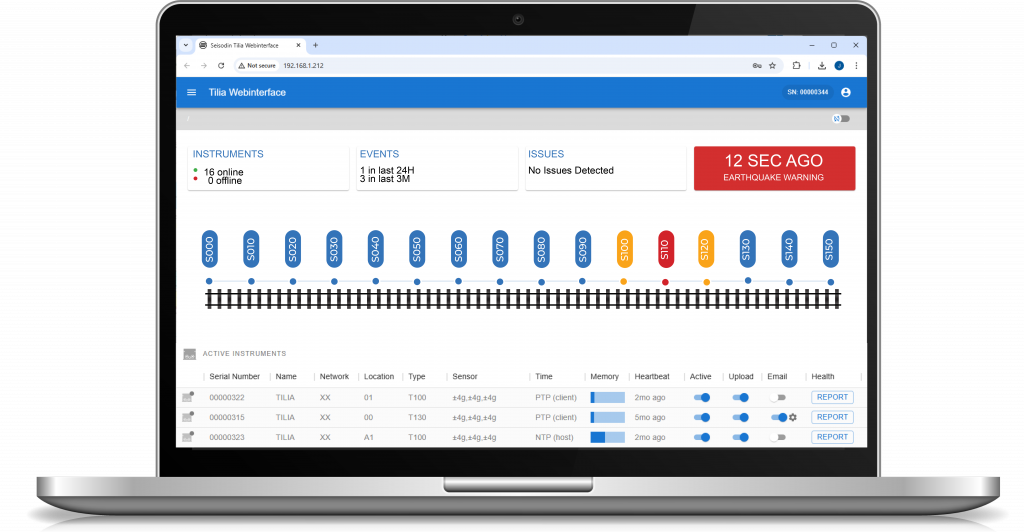Image resolution: width=1024 pixels, height=532 pixels.
Task: Select station marker S150
Action: (x=830, y=249)
